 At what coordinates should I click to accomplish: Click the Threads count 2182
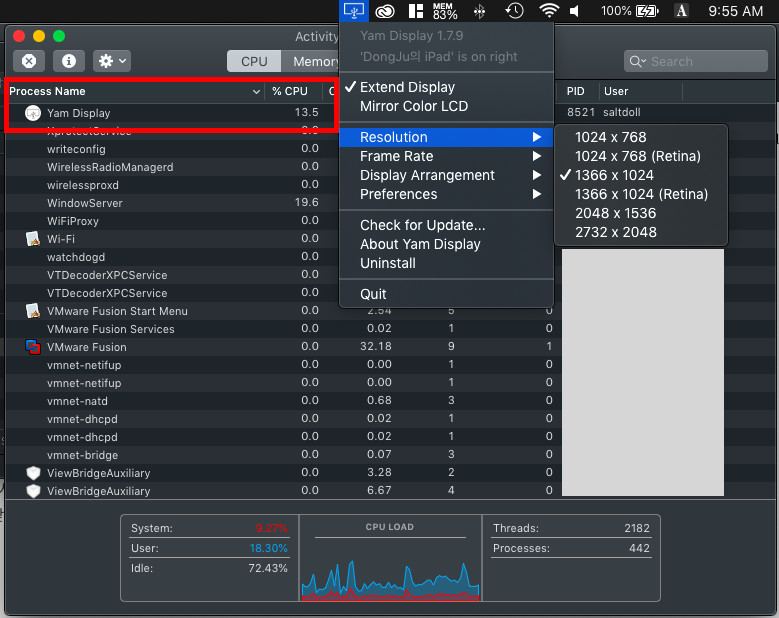tap(636, 528)
